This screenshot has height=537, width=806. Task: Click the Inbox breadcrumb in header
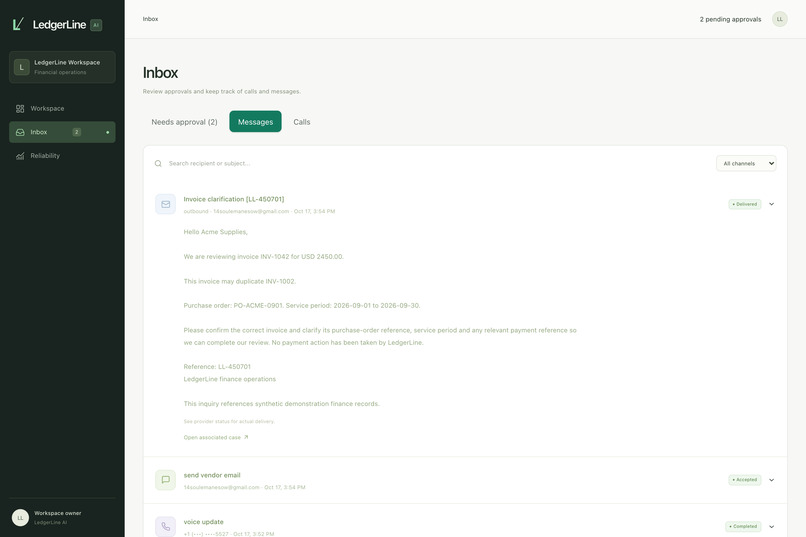pos(151,19)
